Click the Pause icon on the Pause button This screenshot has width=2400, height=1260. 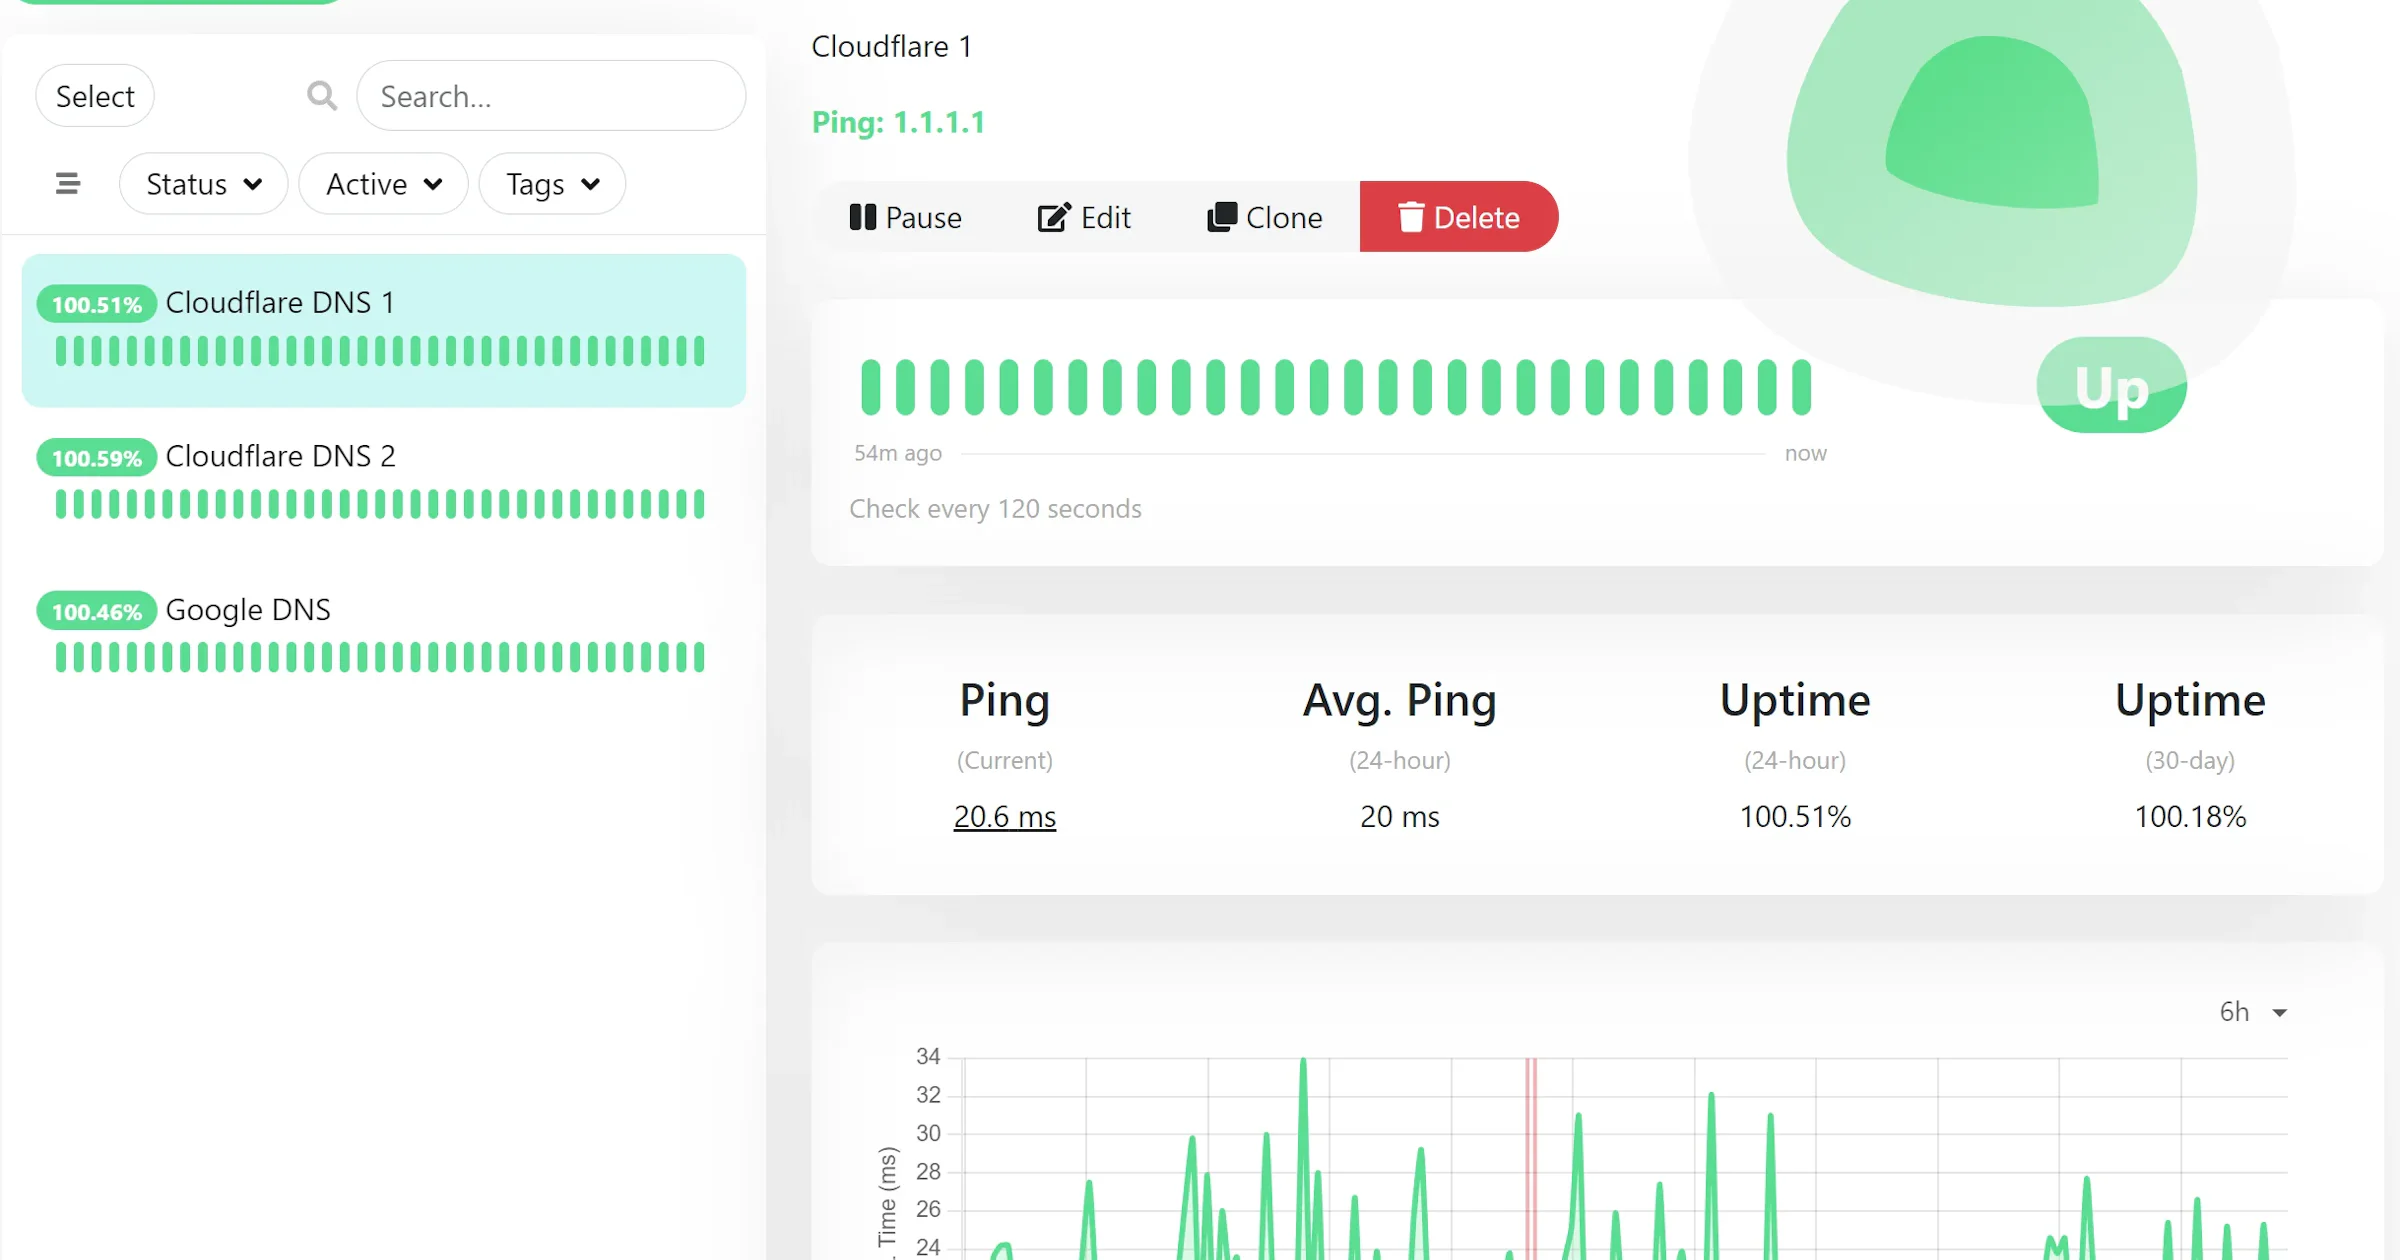[863, 217]
